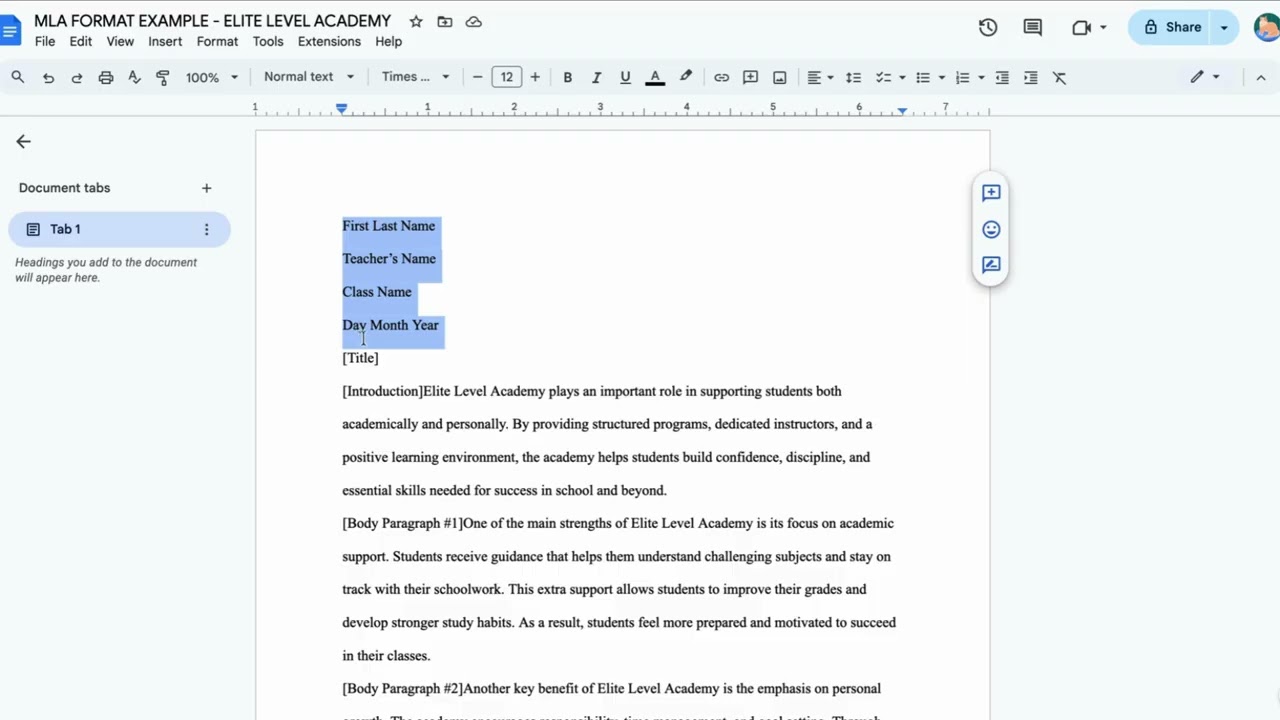This screenshot has width=1280, height=720.
Task: Select Tab 1 in the sidebar
Action: coord(119,229)
